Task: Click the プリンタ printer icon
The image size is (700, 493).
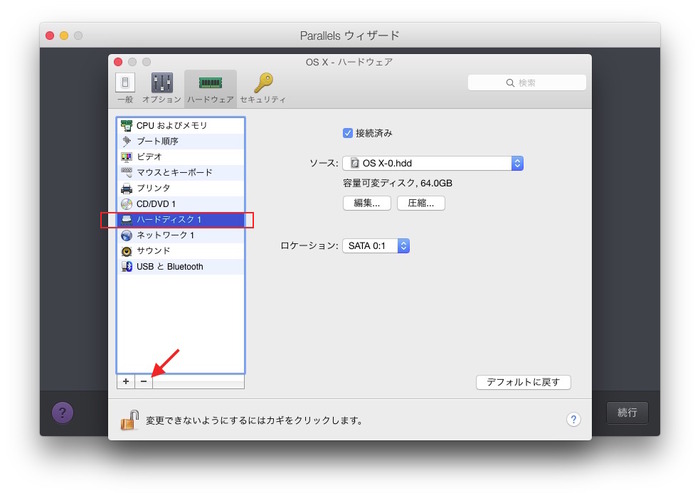Action: (x=127, y=188)
